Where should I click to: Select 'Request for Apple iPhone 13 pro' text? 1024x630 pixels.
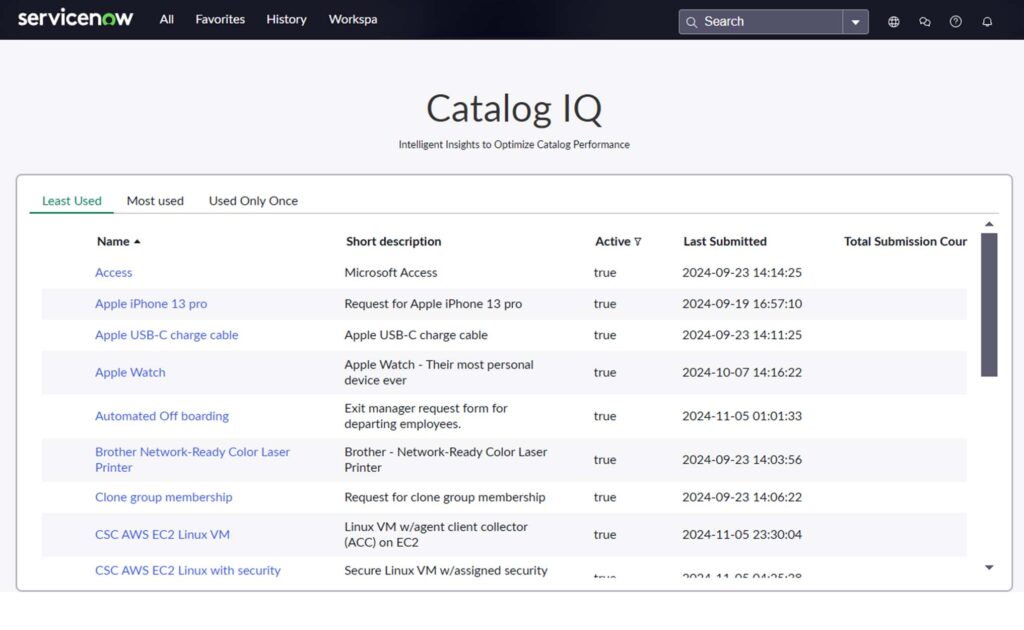(433, 304)
